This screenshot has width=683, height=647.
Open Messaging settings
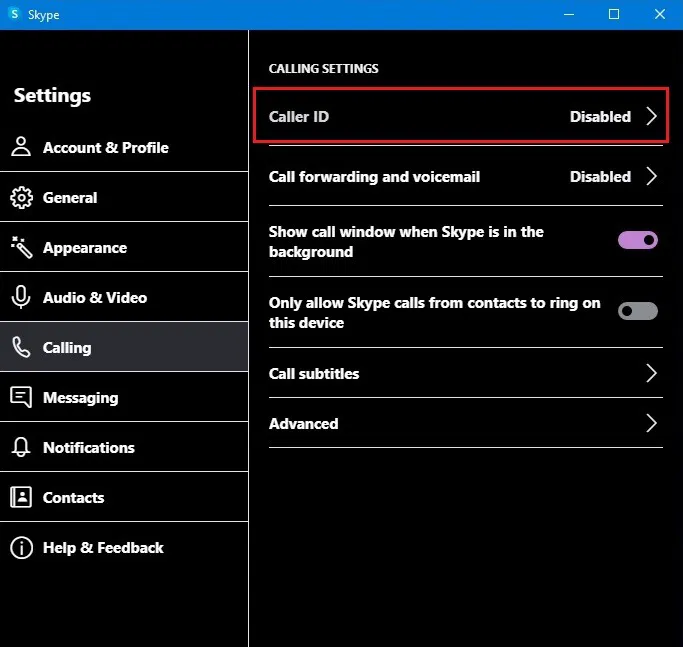pyautogui.click(x=124, y=397)
